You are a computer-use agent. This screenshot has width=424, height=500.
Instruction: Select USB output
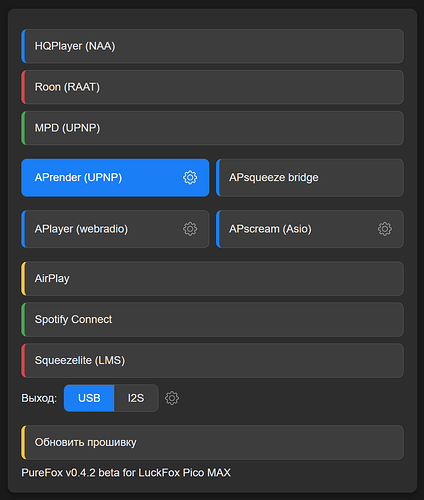[89, 398]
